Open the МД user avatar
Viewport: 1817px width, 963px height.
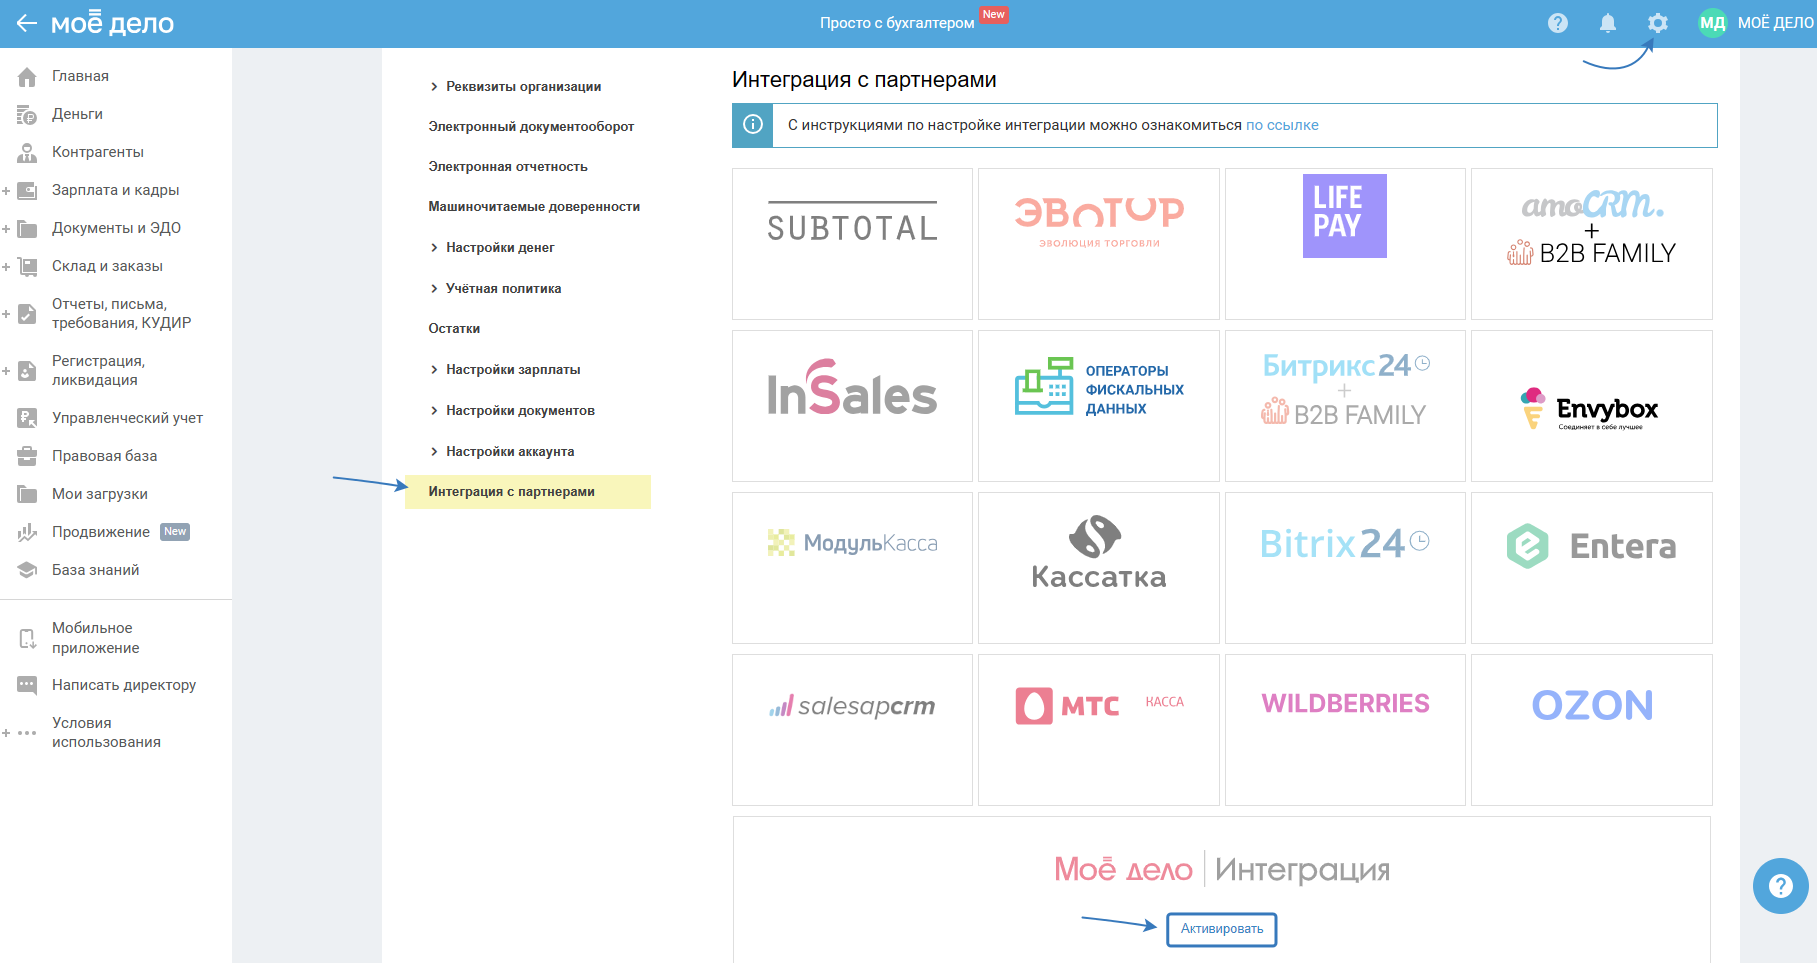coord(1713,23)
